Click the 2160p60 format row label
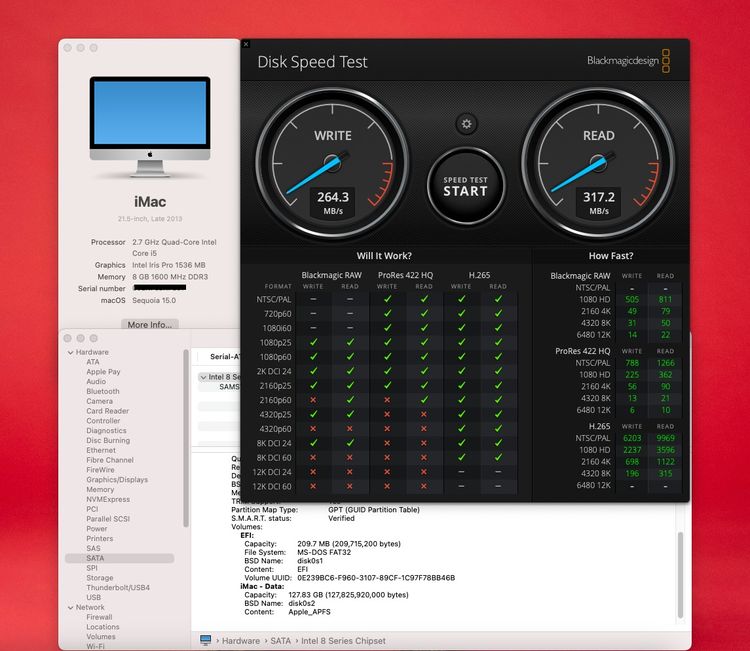Image resolution: width=750 pixels, height=651 pixels. 275,400
